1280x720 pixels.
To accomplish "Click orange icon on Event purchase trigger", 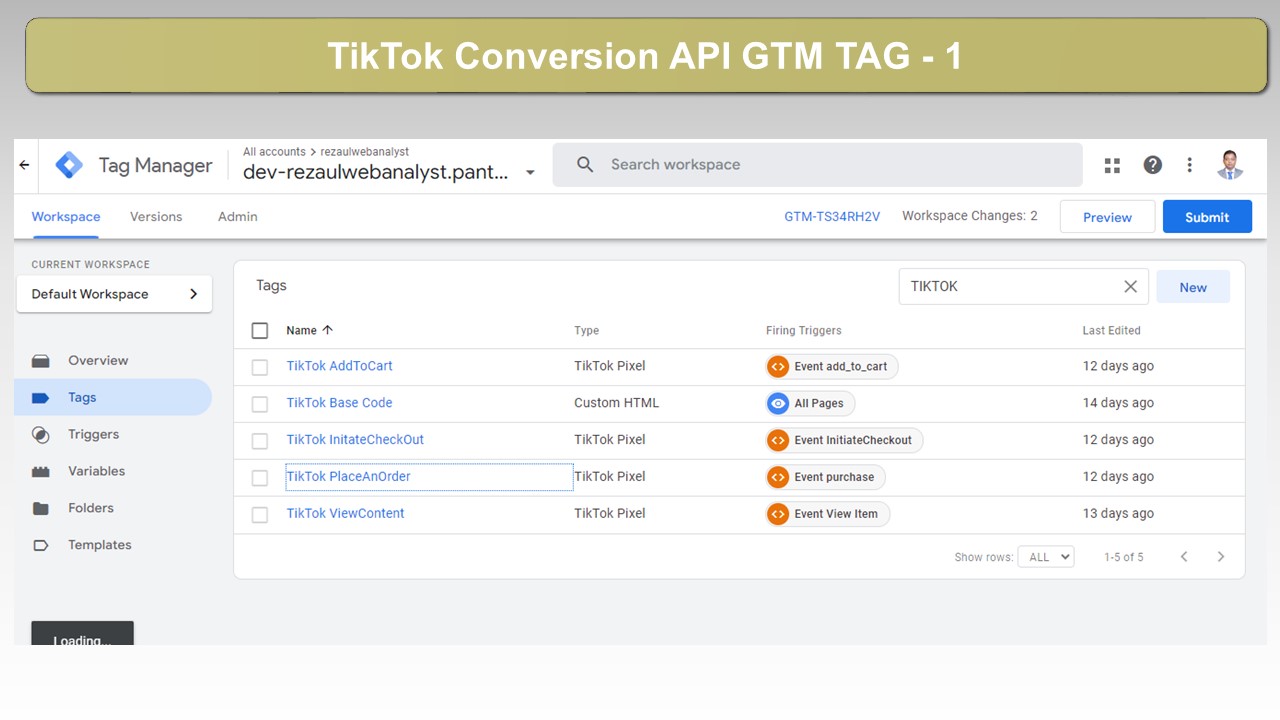I will point(778,477).
